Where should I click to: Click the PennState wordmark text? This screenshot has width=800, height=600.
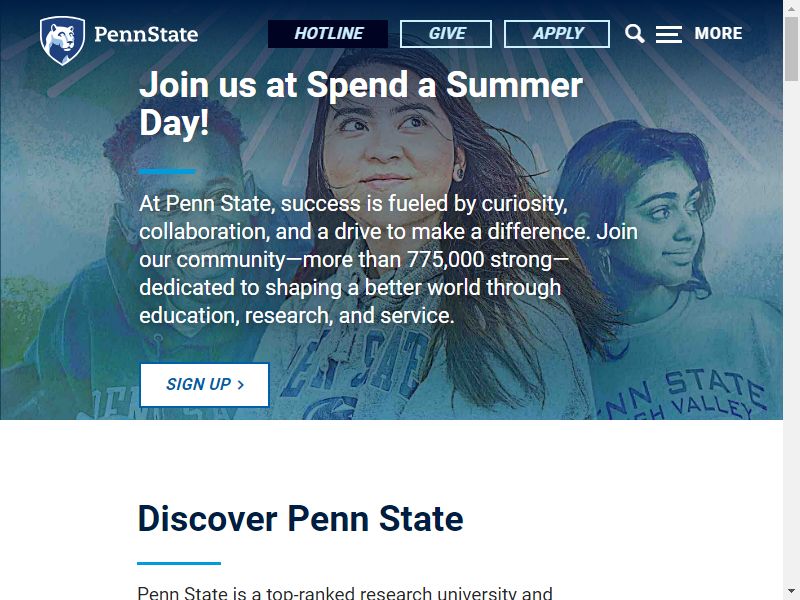click(x=146, y=35)
